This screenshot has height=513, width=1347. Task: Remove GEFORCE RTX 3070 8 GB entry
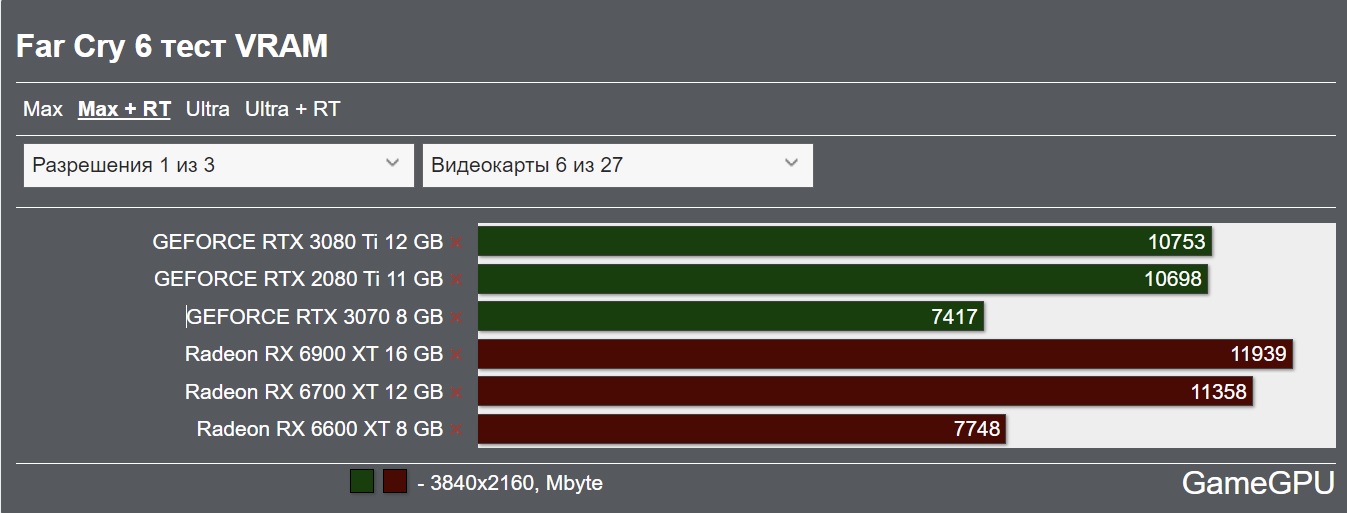456,318
